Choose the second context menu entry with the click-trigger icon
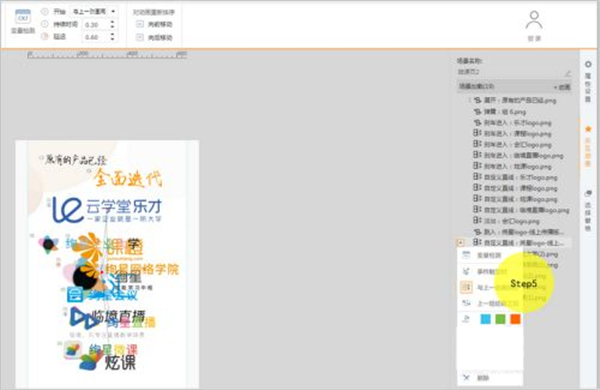 pyautogui.click(x=490, y=271)
